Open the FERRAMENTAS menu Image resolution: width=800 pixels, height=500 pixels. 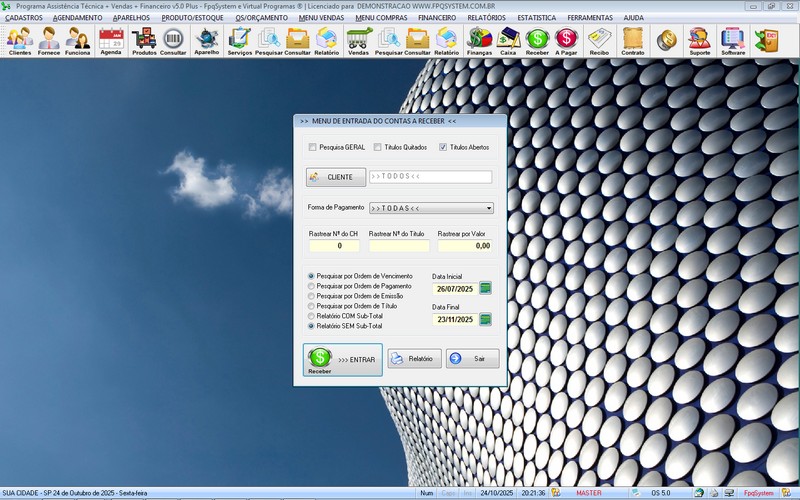click(590, 17)
